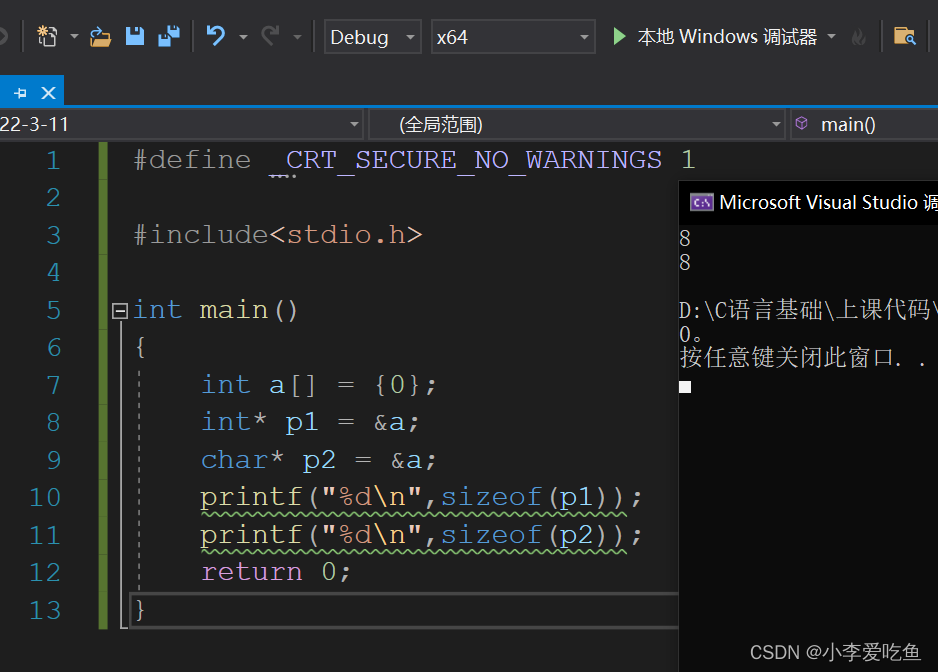The image size is (938, 672).
Task: Open the Debug configuration dropdown
Action: (373, 37)
